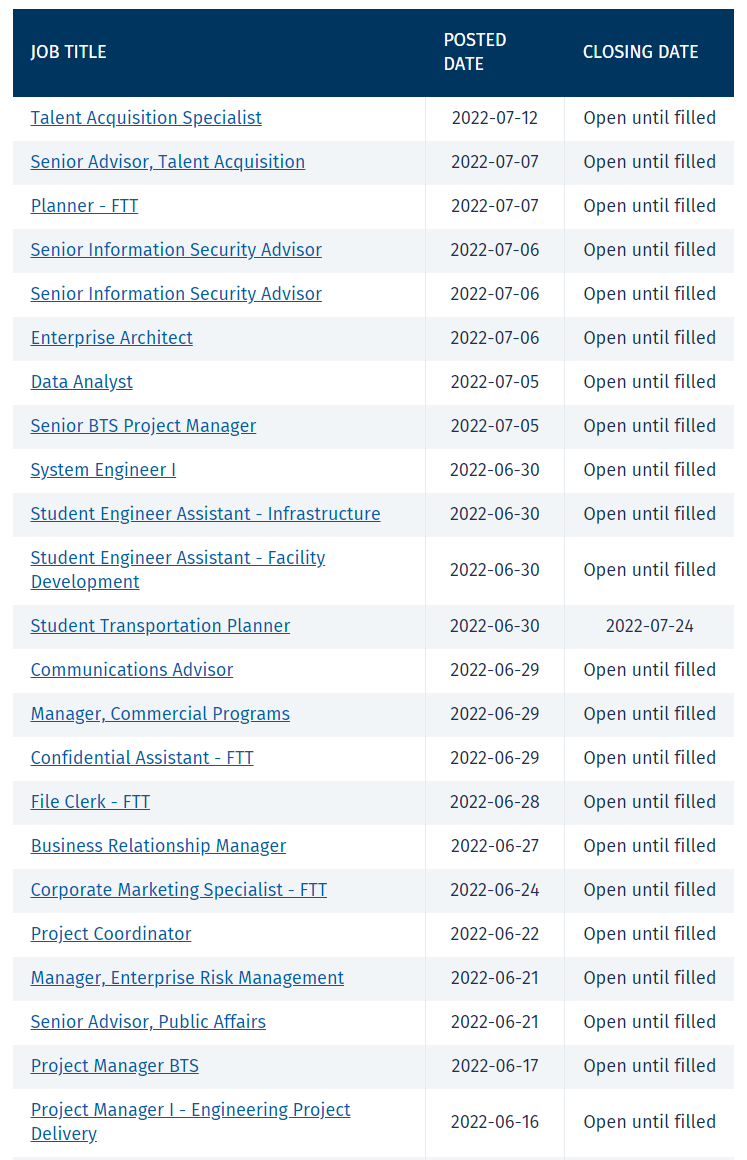The image size is (747, 1160).
Task: Open the Project Coordinator job posting
Action: click(x=110, y=934)
